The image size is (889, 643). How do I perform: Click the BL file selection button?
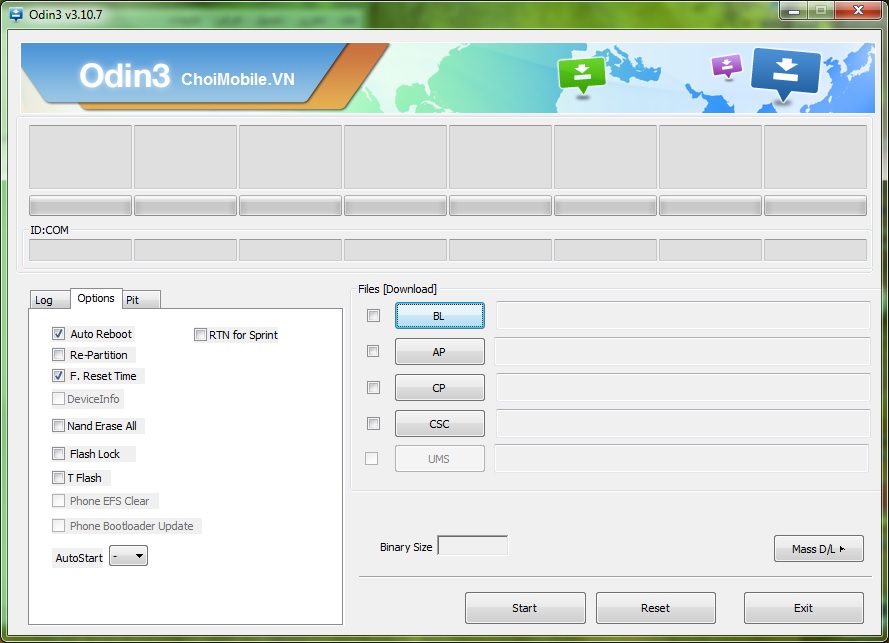(439, 315)
